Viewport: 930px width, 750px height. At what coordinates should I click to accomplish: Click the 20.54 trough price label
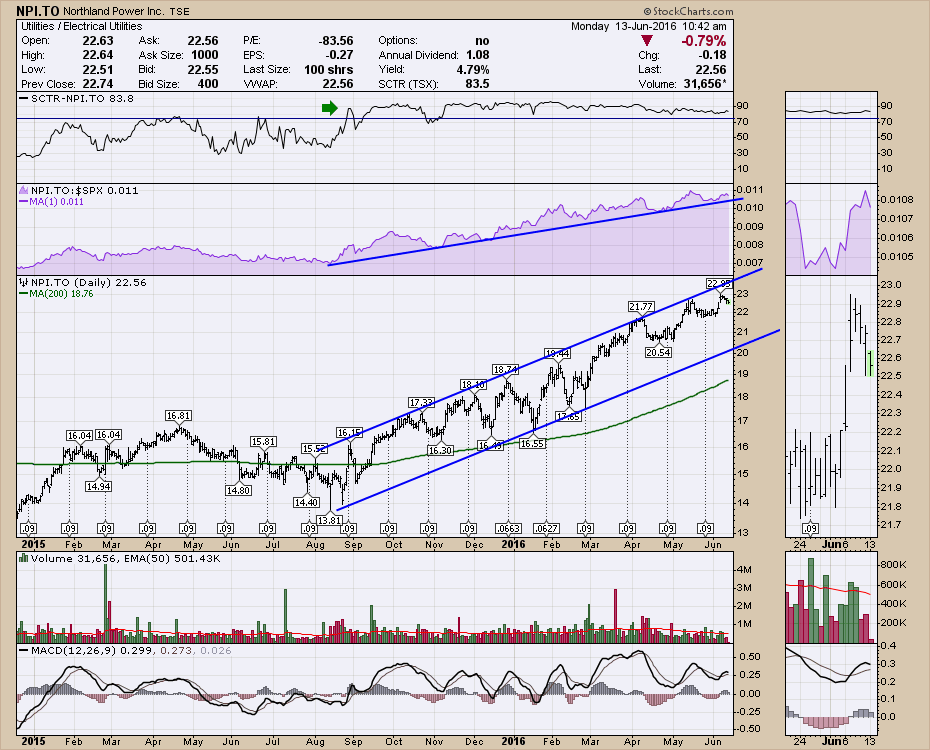tap(658, 352)
